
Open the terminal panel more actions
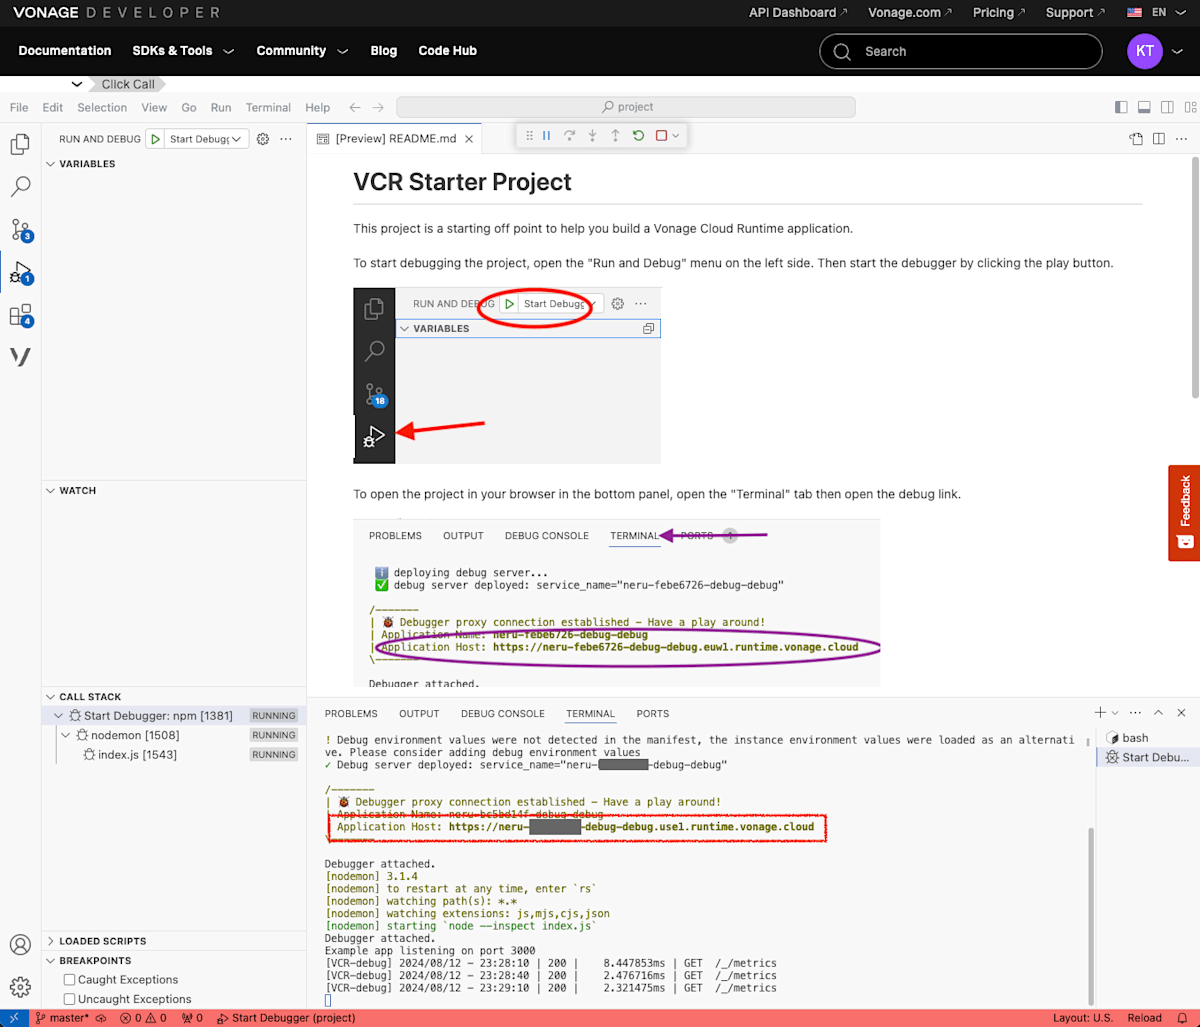tap(1135, 713)
